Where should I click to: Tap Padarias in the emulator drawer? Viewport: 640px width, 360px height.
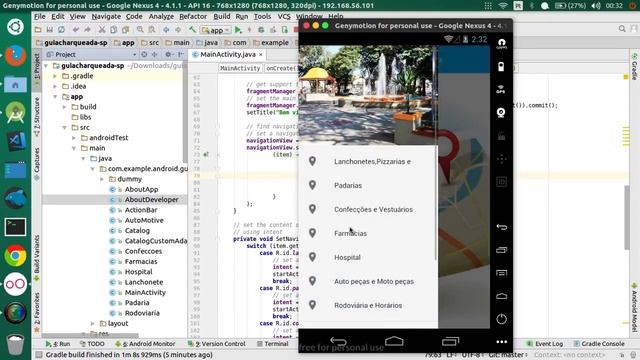(x=368, y=185)
